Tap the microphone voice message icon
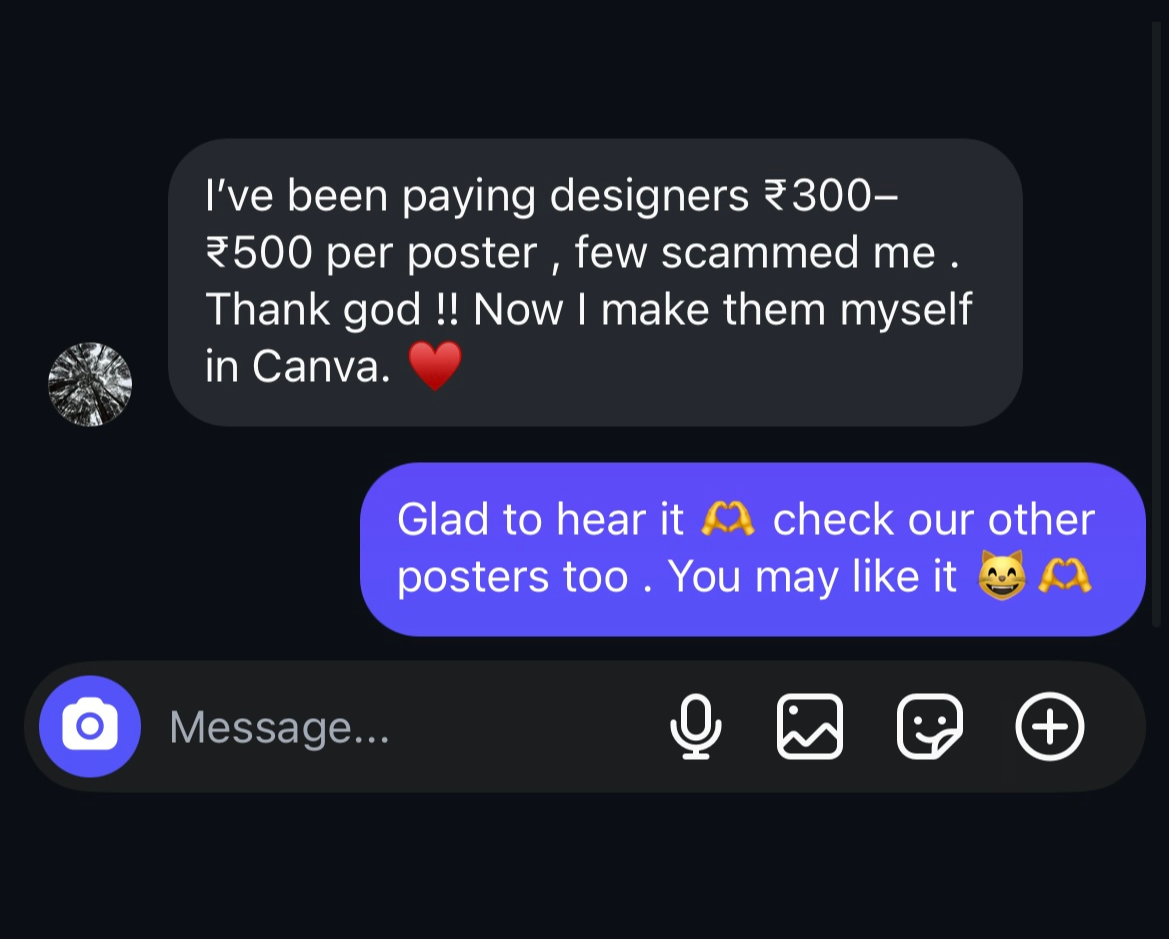 click(x=696, y=726)
